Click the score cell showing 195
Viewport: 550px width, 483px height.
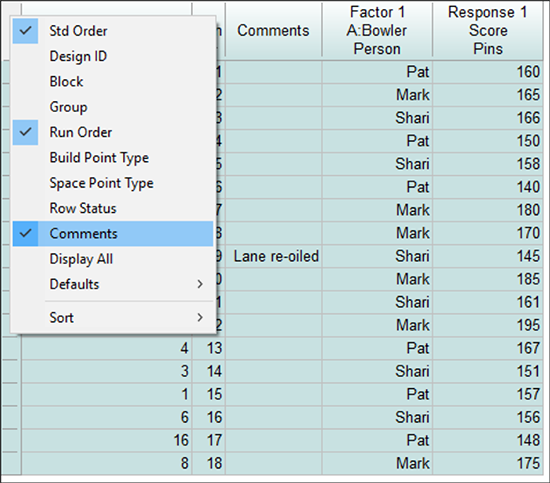pyautogui.click(x=488, y=325)
